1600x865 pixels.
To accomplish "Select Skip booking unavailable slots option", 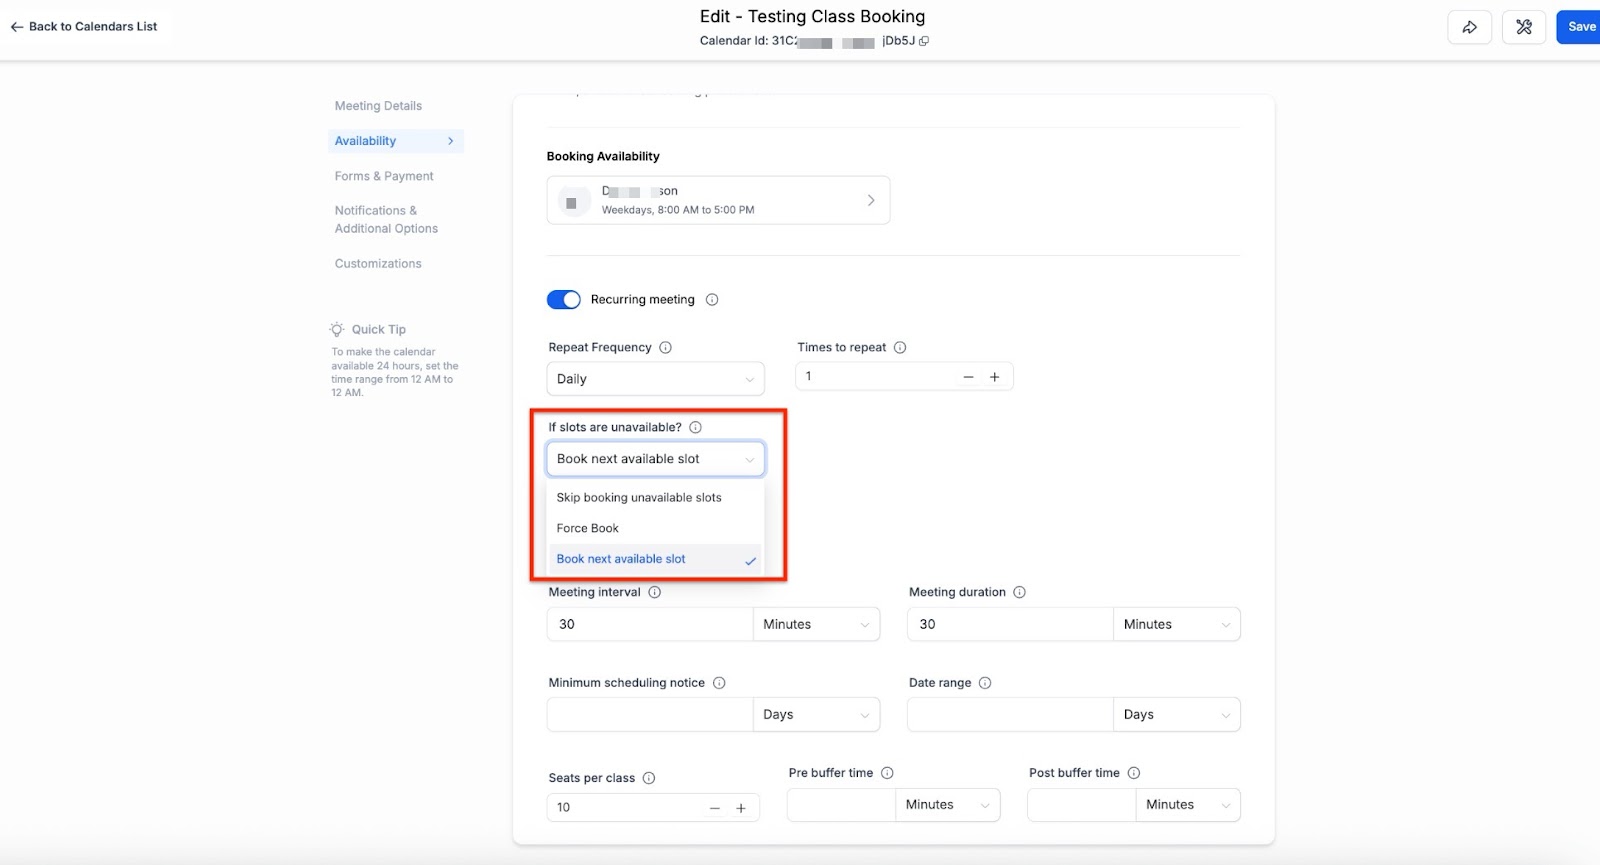I will [639, 497].
